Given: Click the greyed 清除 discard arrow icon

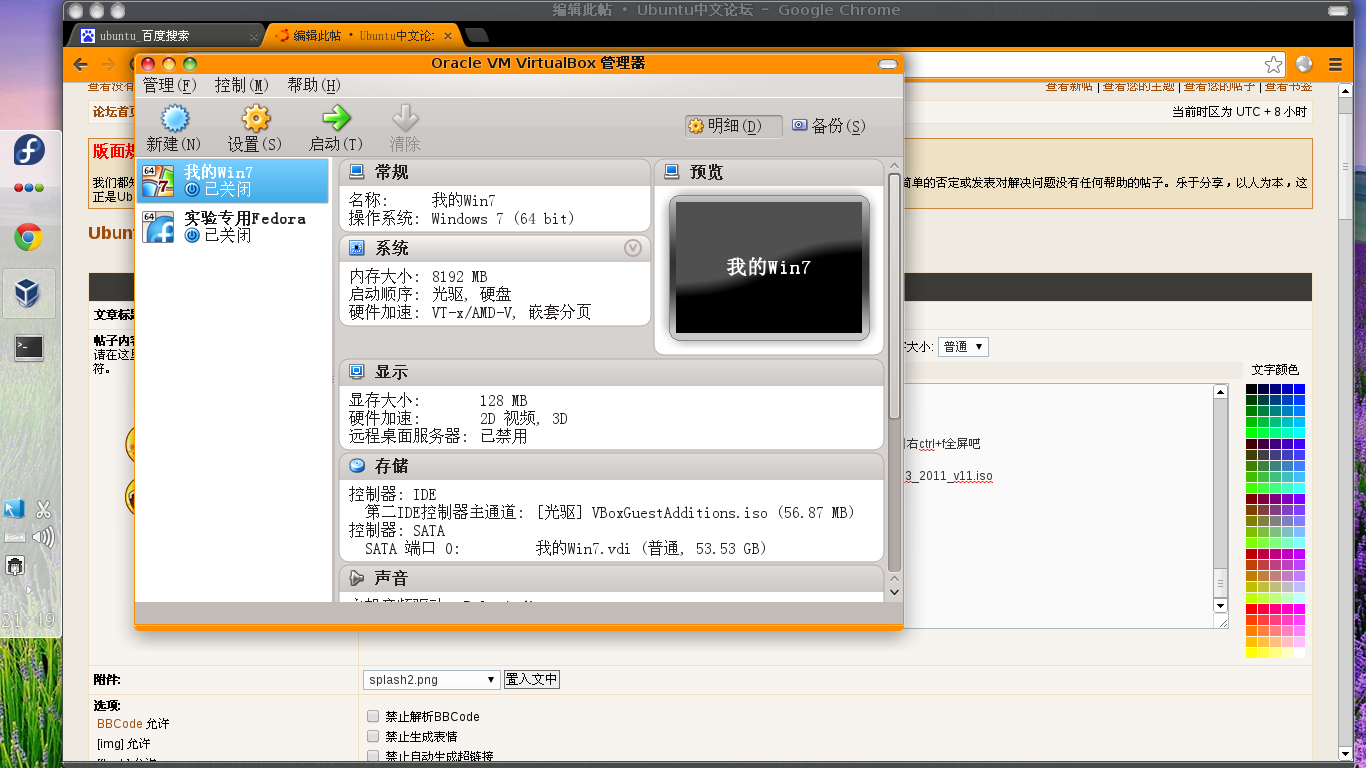Looking at the screenshot, I should point(406,118).
